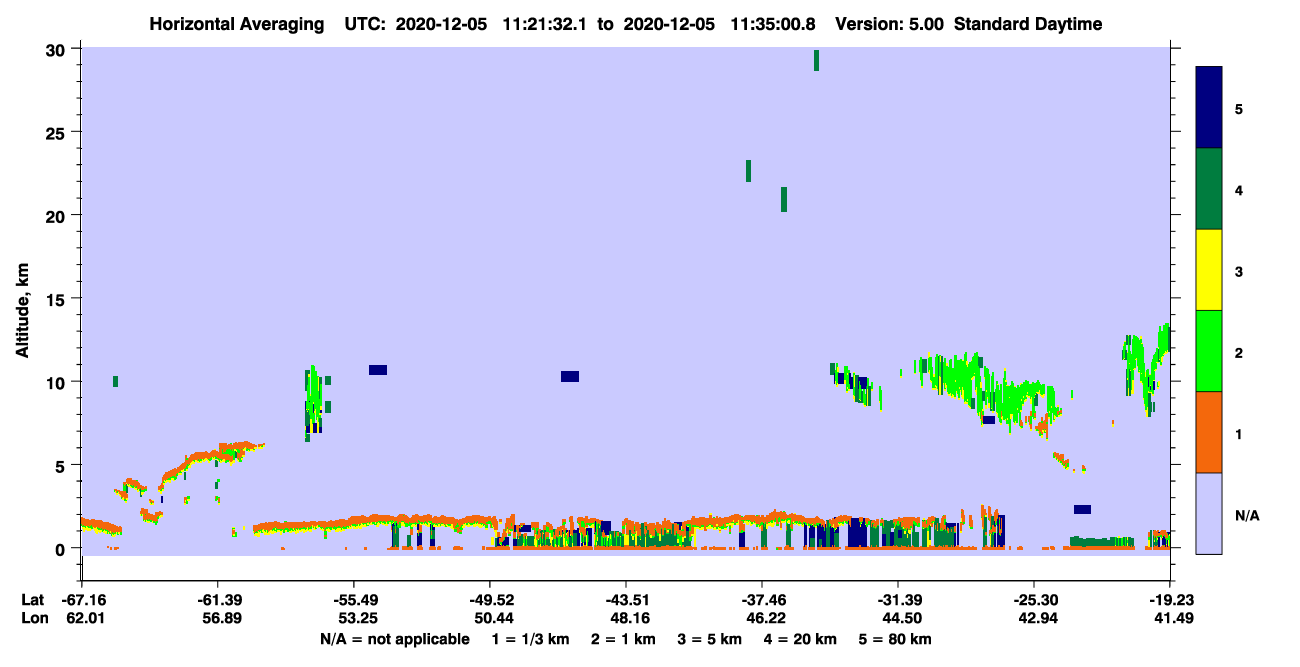Viewport: 1300px width, 667px height.
Task: Click the orange color bar segment labeled 1
Action: click(1209, 432)
